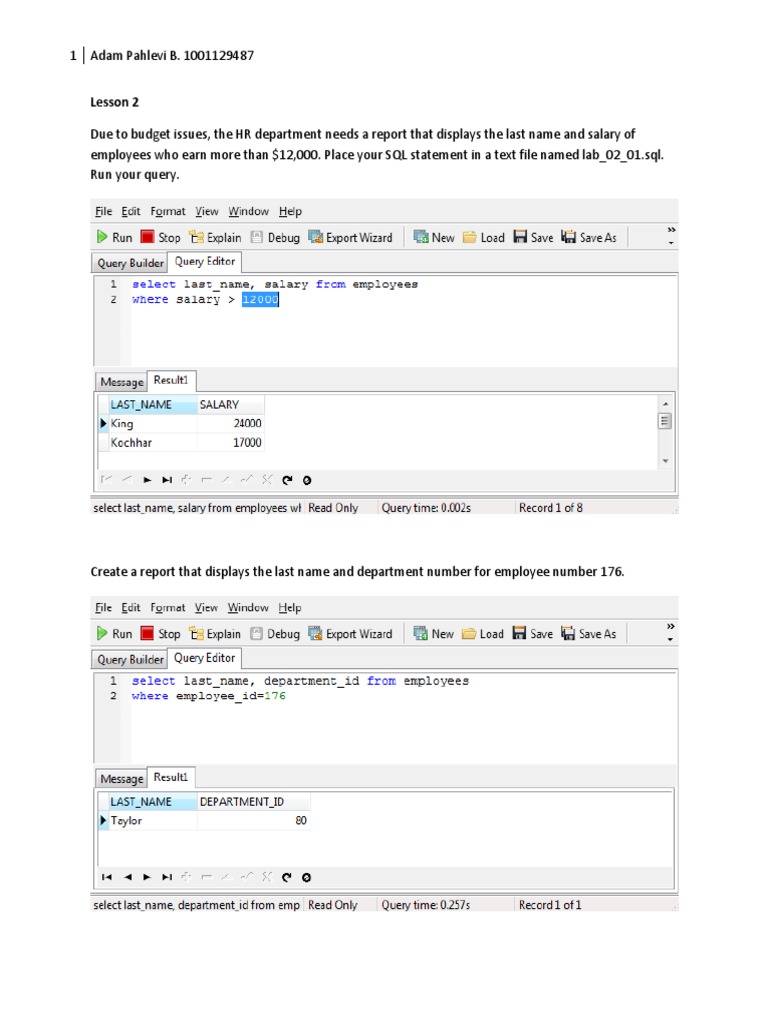Click LAST_NAME header above King

tap(152, 405)
